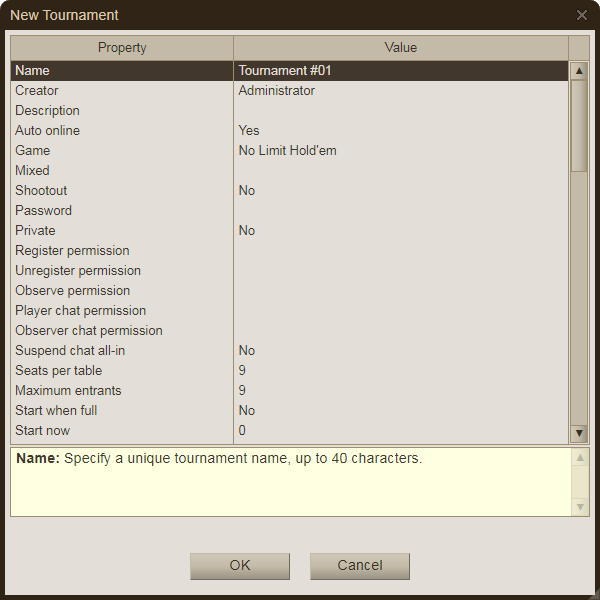
Task: Click the Property column header
Action: (x=122, y=48)
